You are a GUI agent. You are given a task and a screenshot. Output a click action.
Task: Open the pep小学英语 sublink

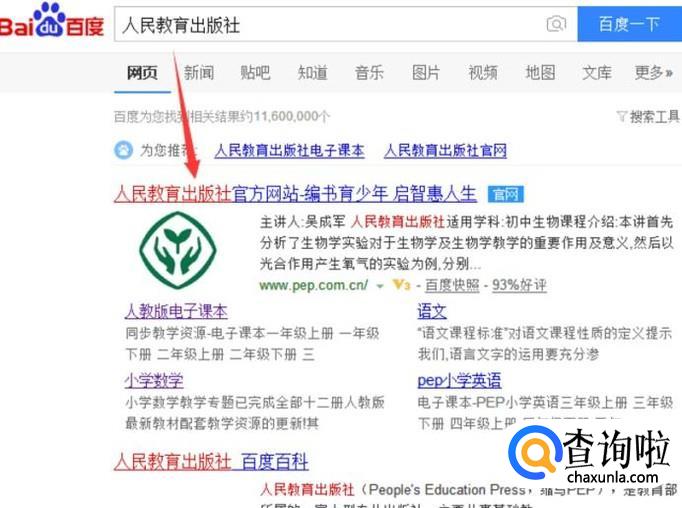pos(459,381)
